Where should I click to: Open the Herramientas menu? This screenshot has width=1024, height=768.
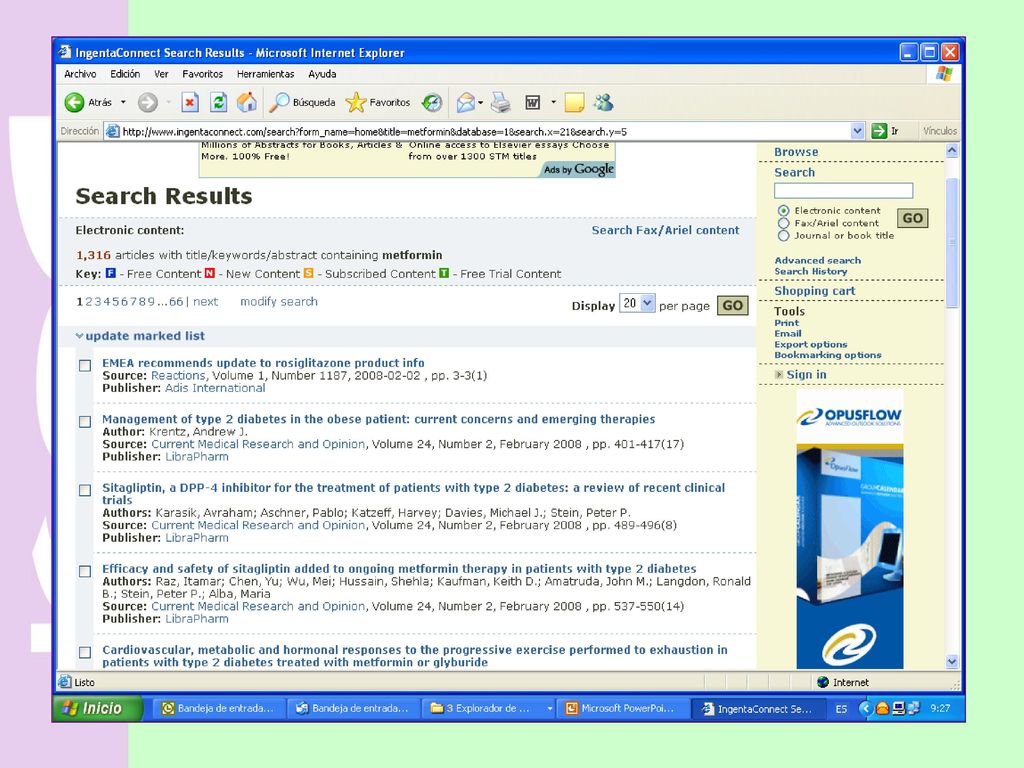(x=265, y=74)
